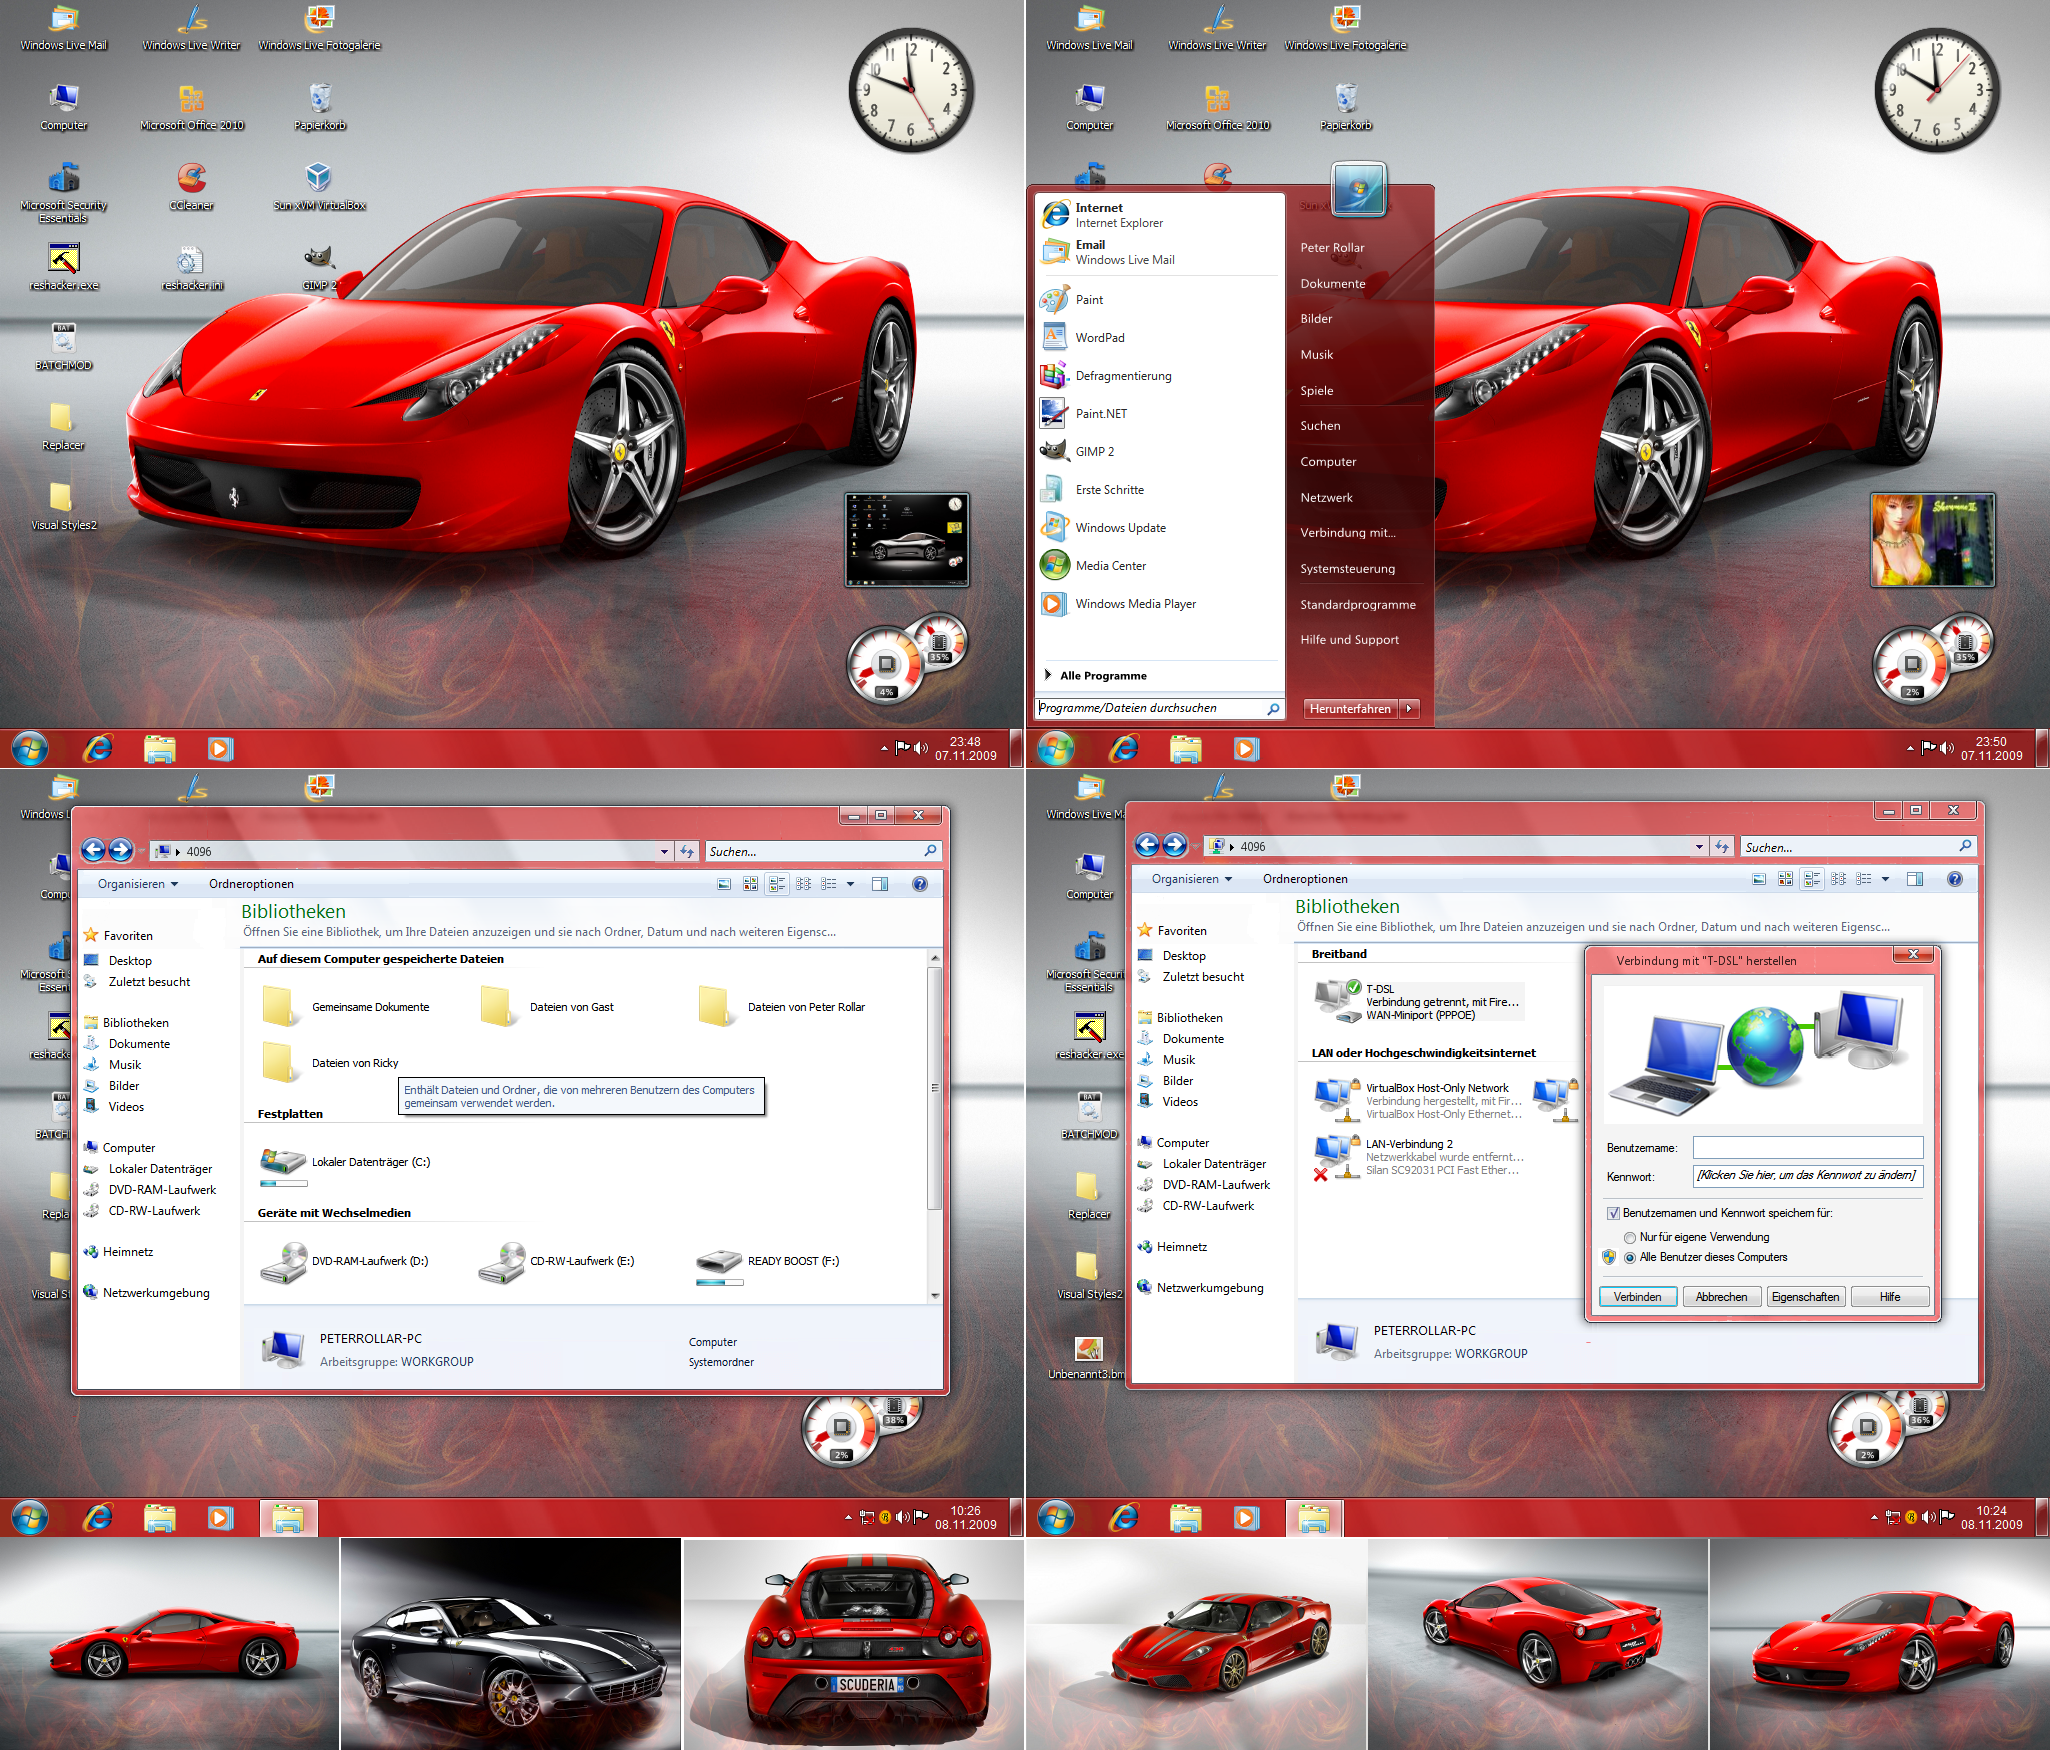Viewport: 2050px width, 1750px height.
Task: Open help in the network connections Explorer window
Action: pos(1954,879)
